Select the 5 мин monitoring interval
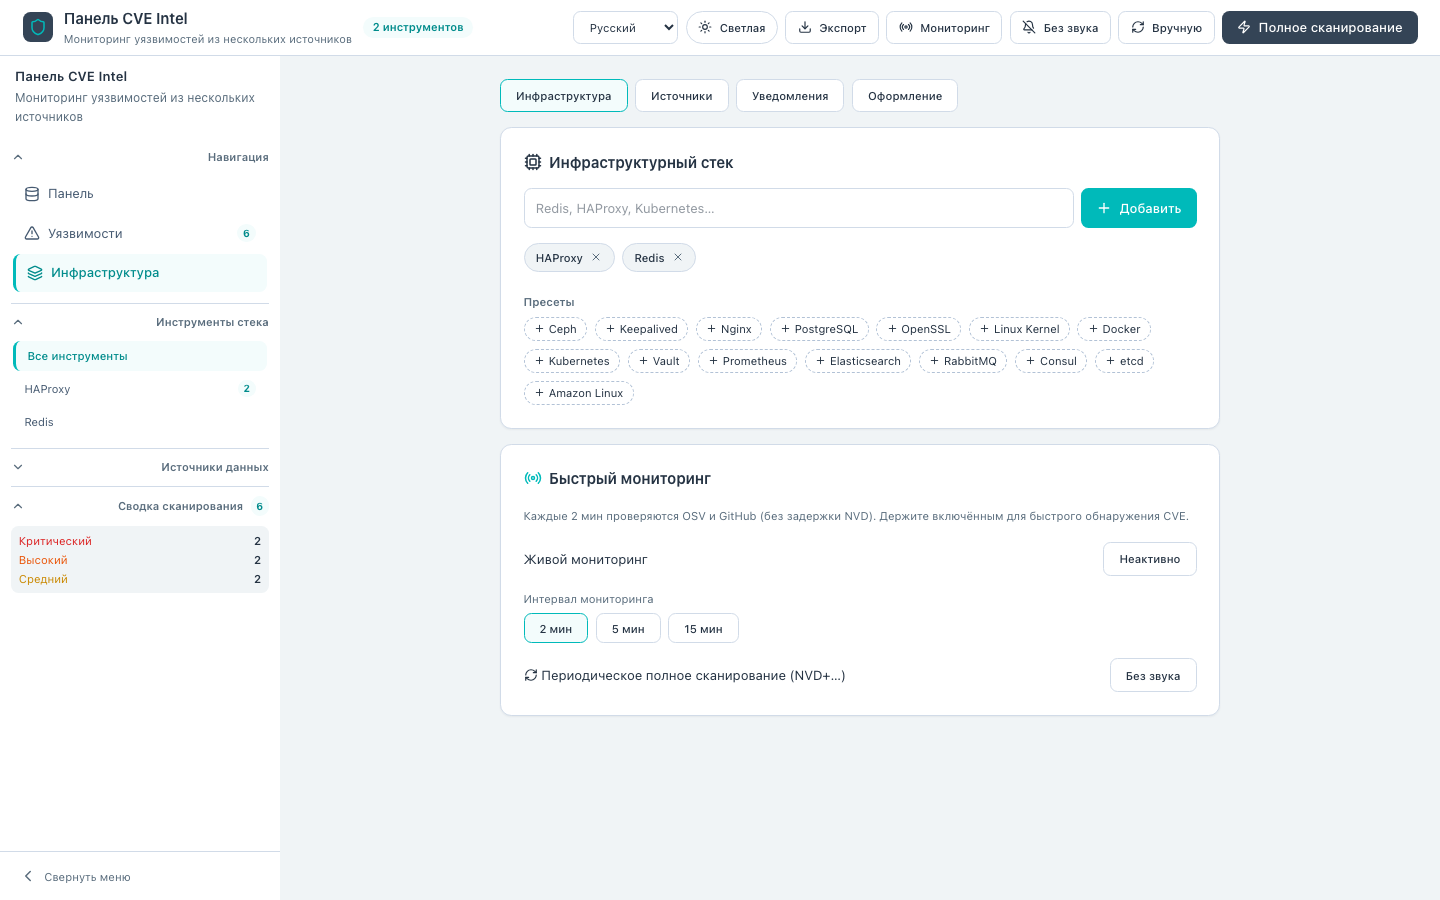Viewport: 1440px width, 900px height. coord(628,629)
